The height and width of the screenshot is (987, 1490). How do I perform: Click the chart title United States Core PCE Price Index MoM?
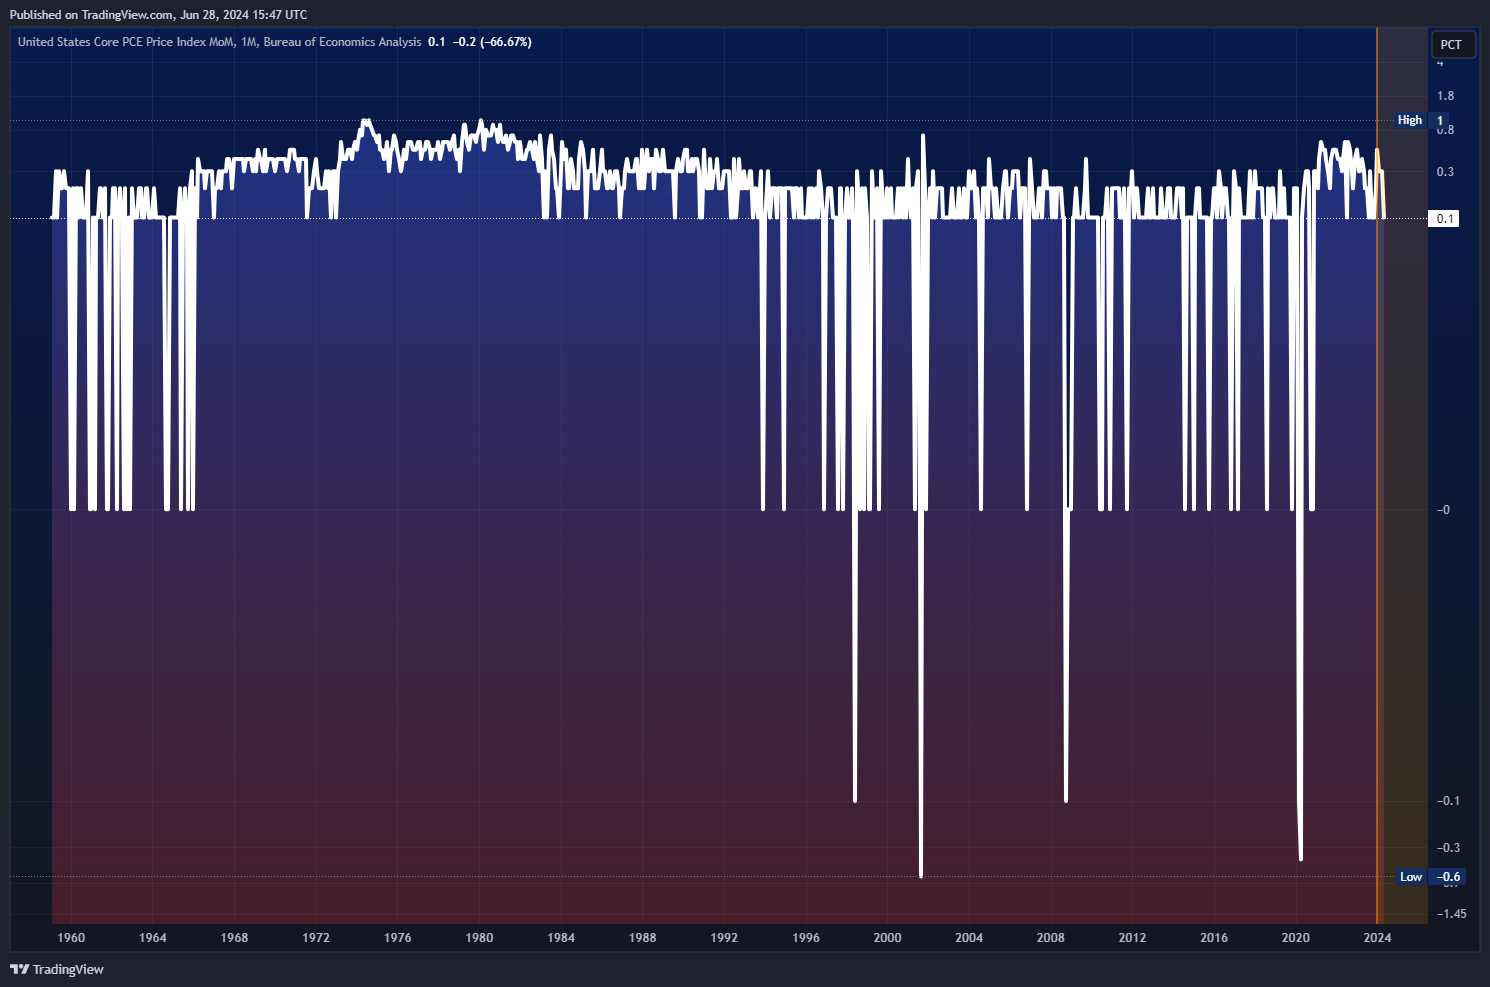pos(126,42)
